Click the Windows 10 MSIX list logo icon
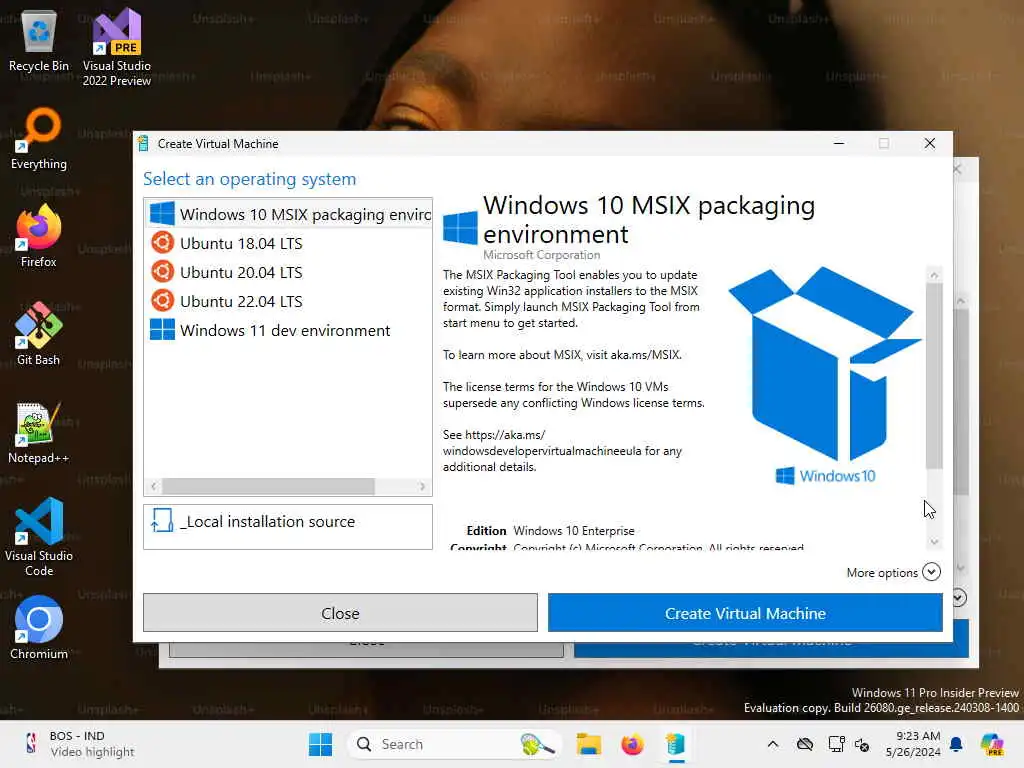The width and height of the screenshot is (1024, 768). [162, 214]
